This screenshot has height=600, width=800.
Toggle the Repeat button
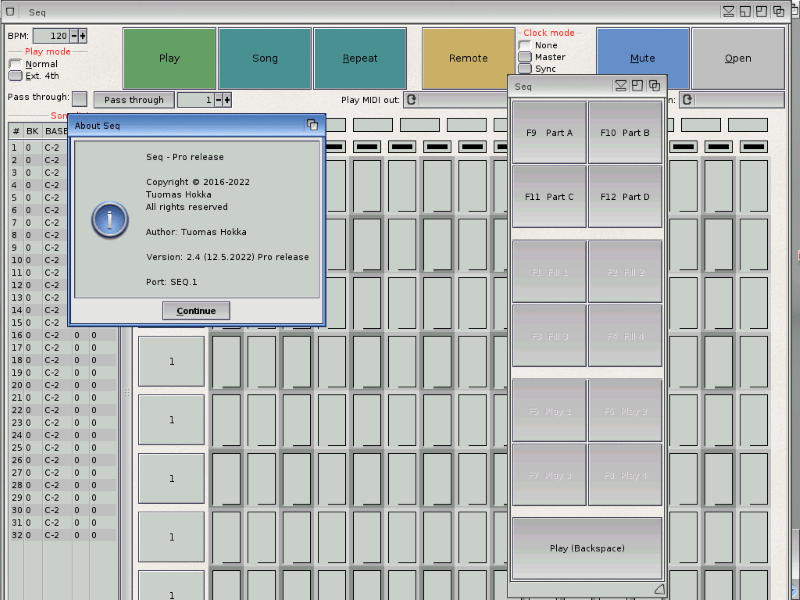coord(360,59)
